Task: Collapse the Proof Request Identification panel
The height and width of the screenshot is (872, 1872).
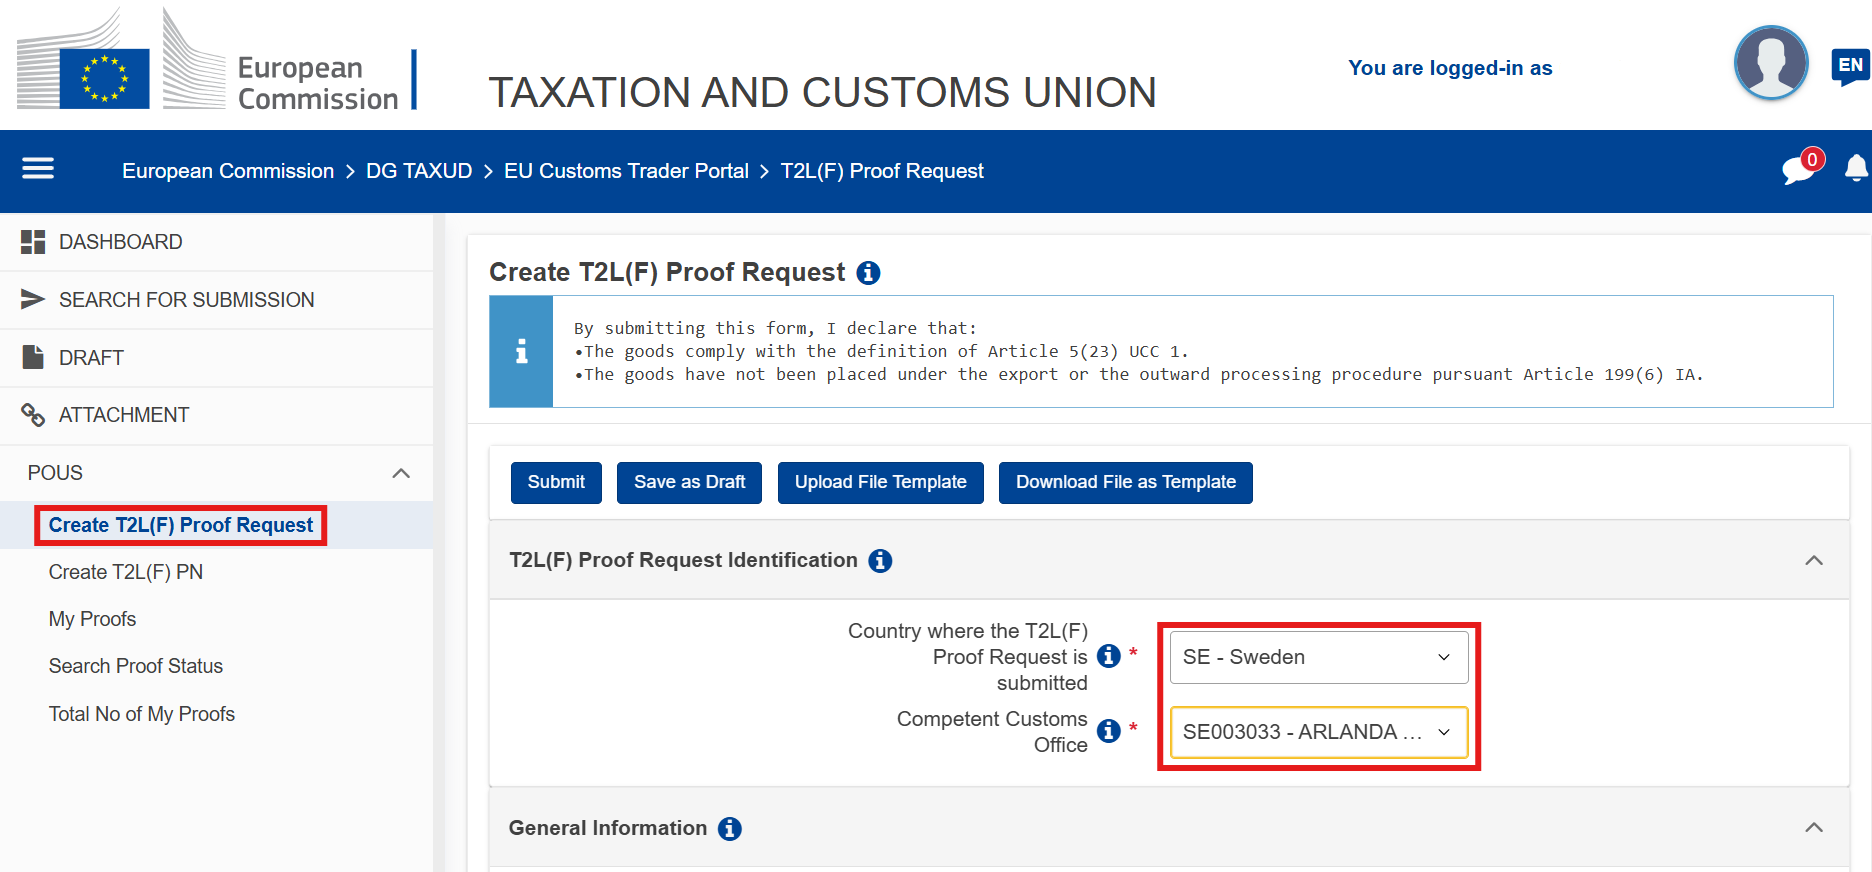Action: click(1814, 560)
